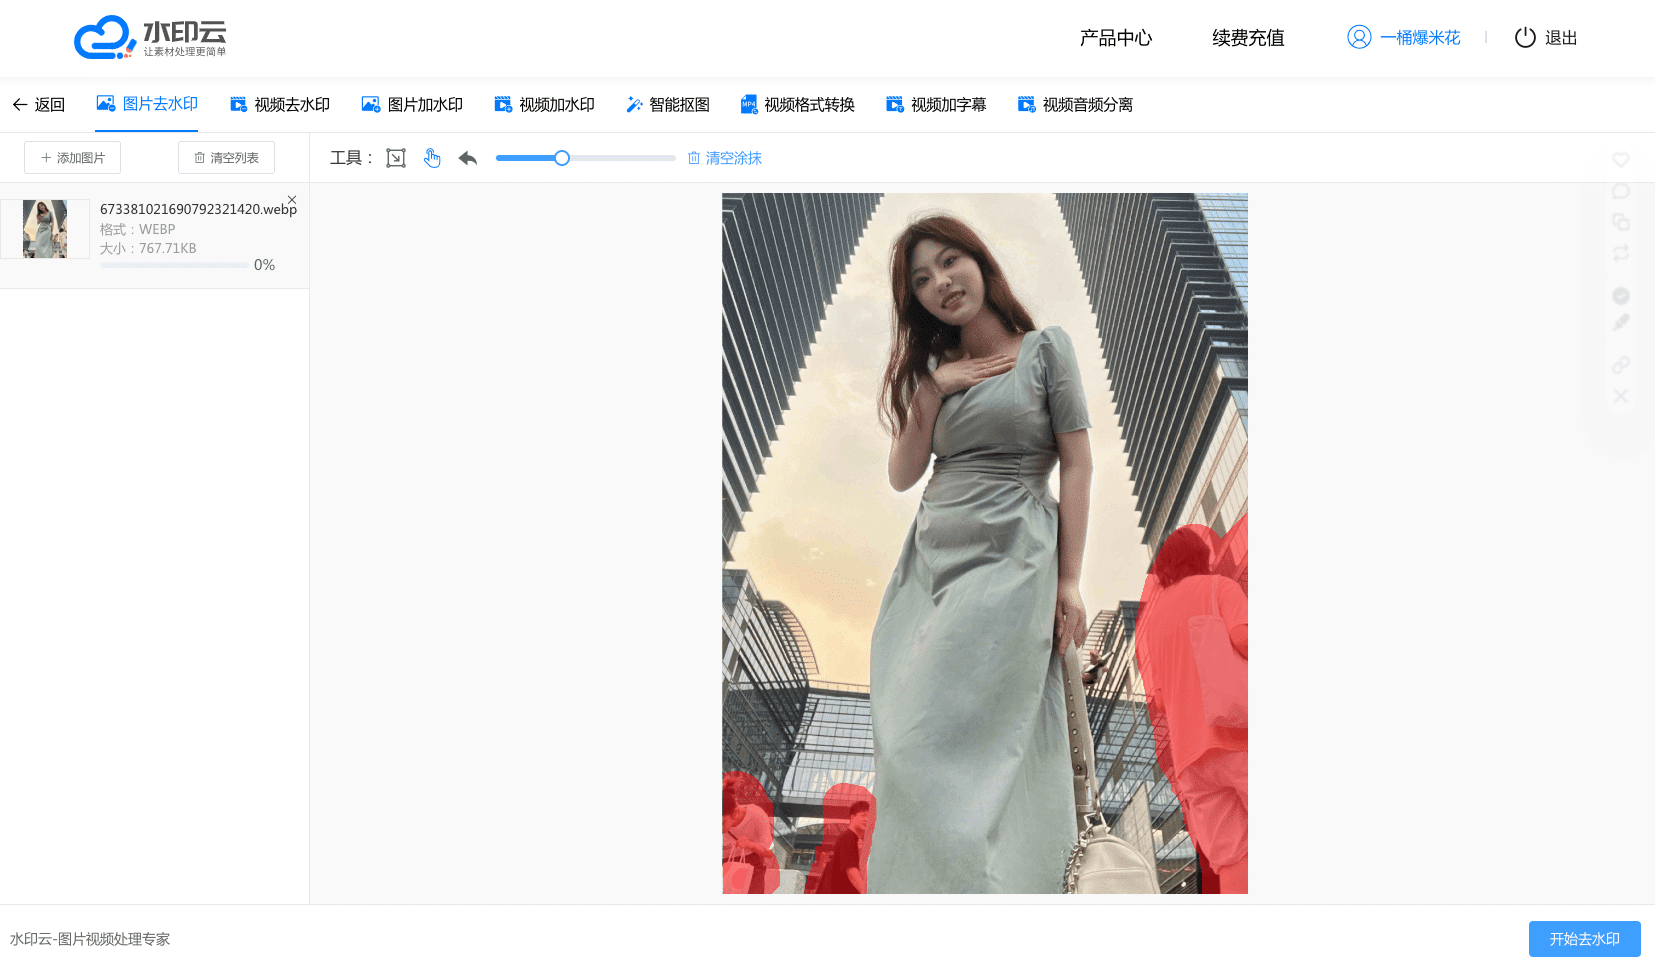The width and height of the screenshot is (1655, 961).
Task: Go back using the 返回 arrow
Action: point(38,104)
